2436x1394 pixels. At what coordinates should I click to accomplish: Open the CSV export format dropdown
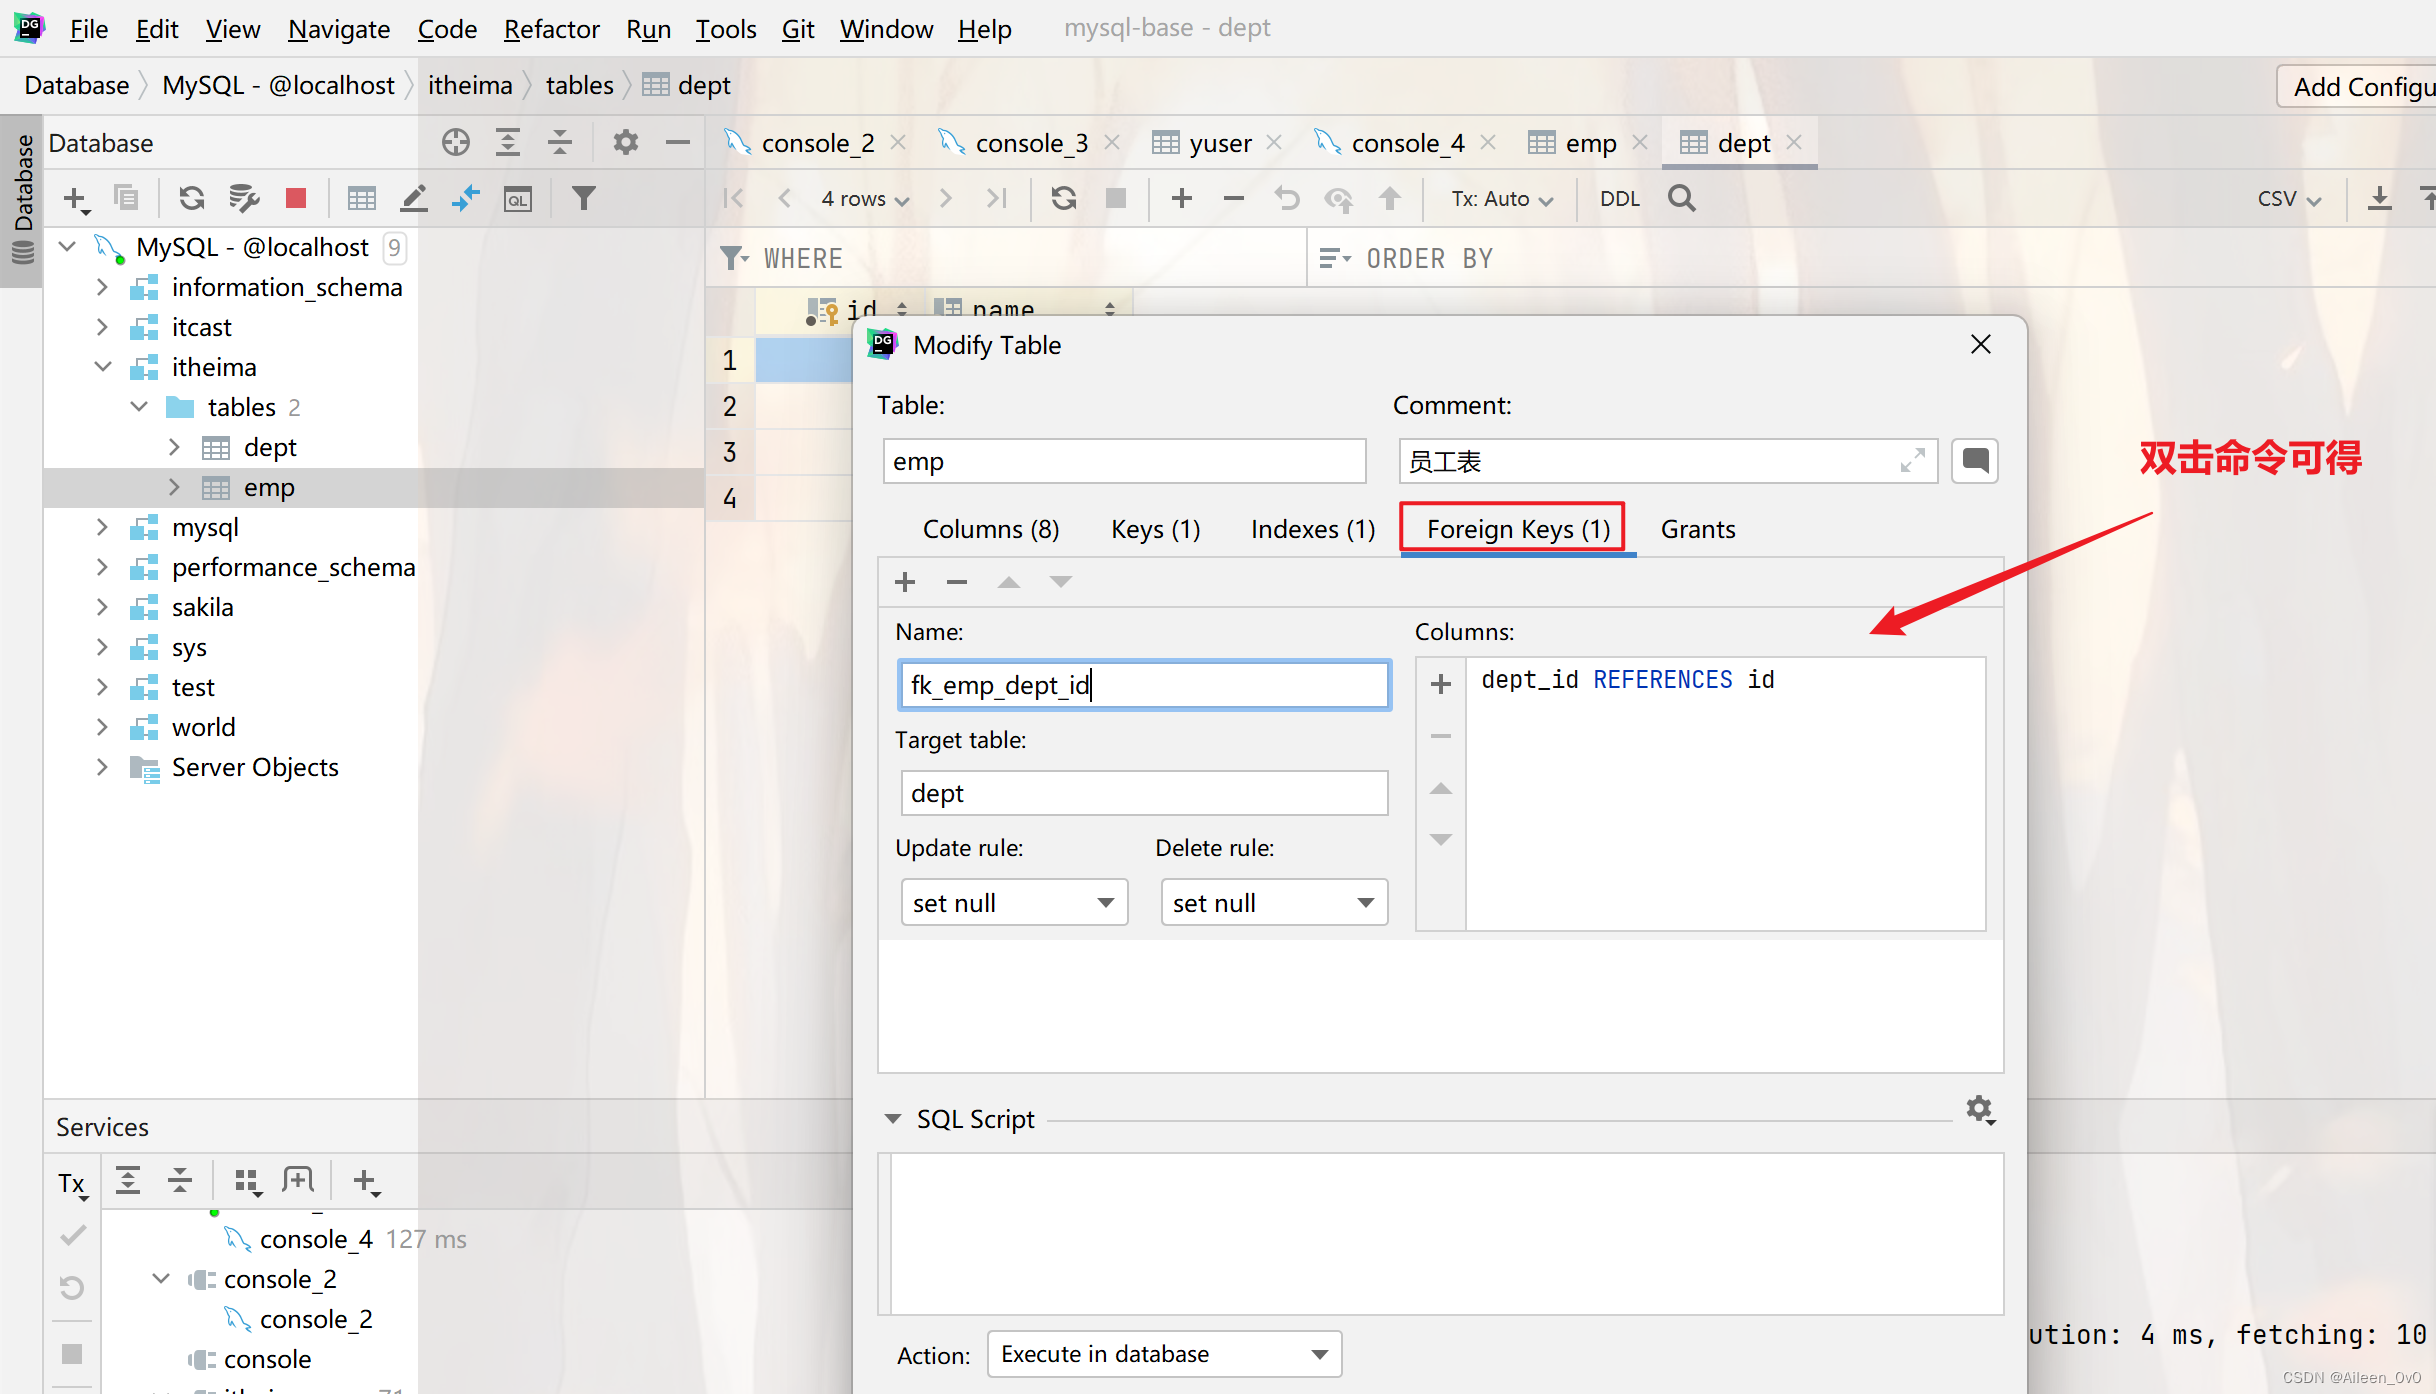(2289, 199)
